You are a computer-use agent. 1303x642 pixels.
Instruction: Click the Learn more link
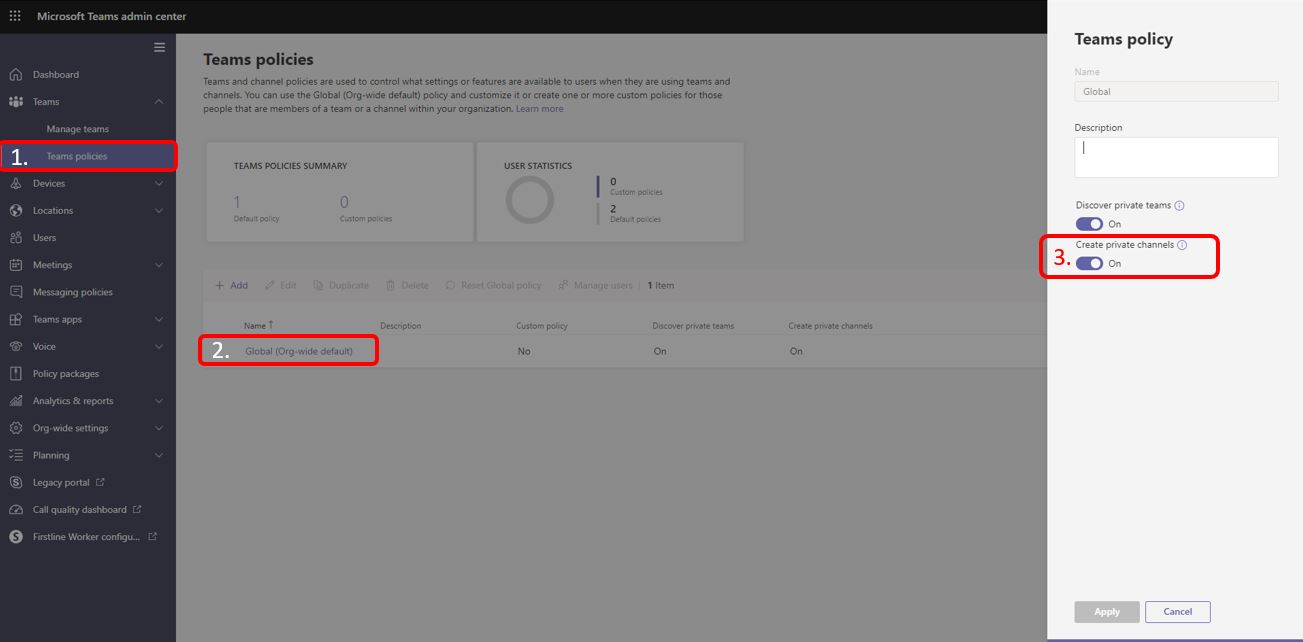pos(540,108)
